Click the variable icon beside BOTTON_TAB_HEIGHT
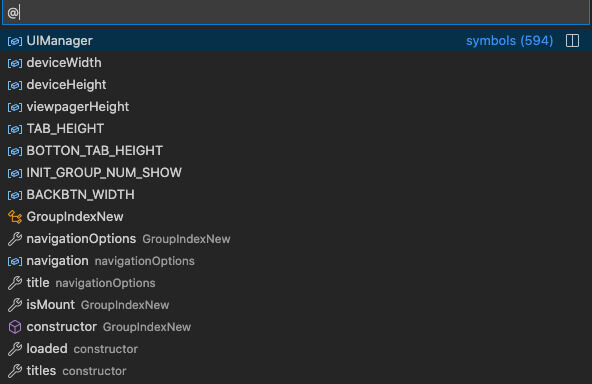The height and width of the screenshot is (384, 592). pyautogui.click(x=15, y=151)
